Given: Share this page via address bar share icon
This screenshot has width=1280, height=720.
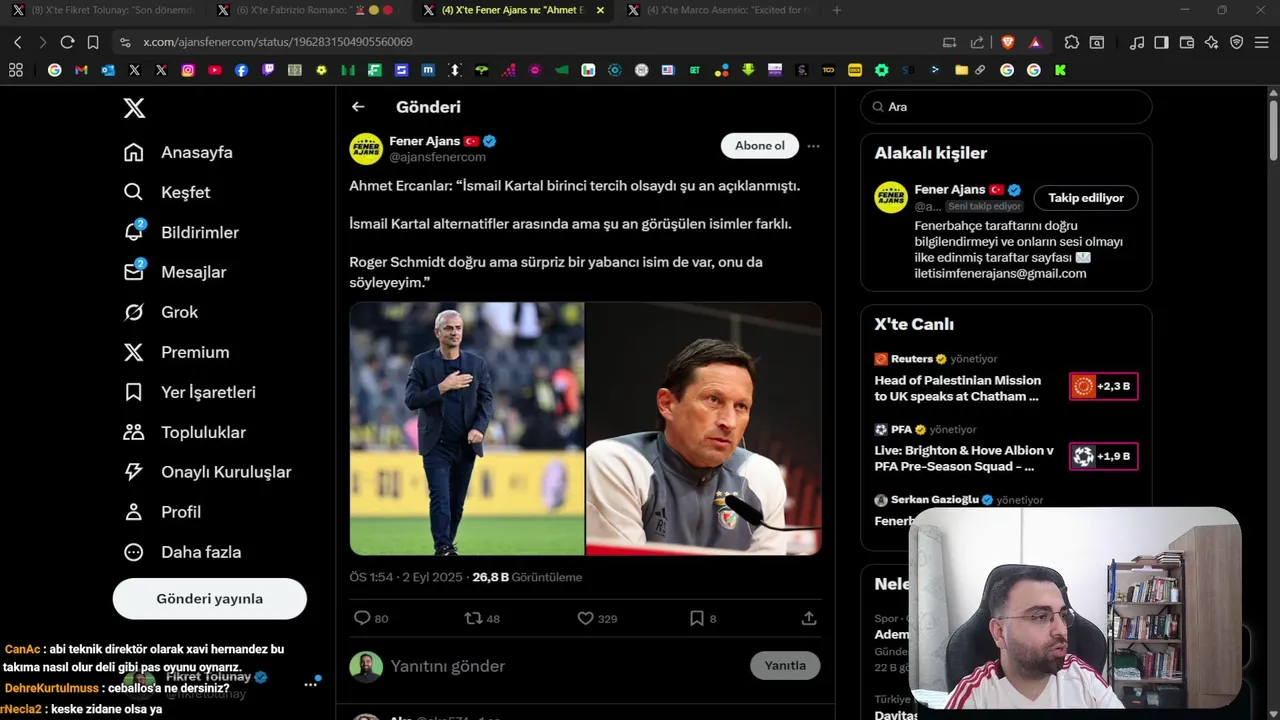Looking at the screenshot, I should click(977, 42).
